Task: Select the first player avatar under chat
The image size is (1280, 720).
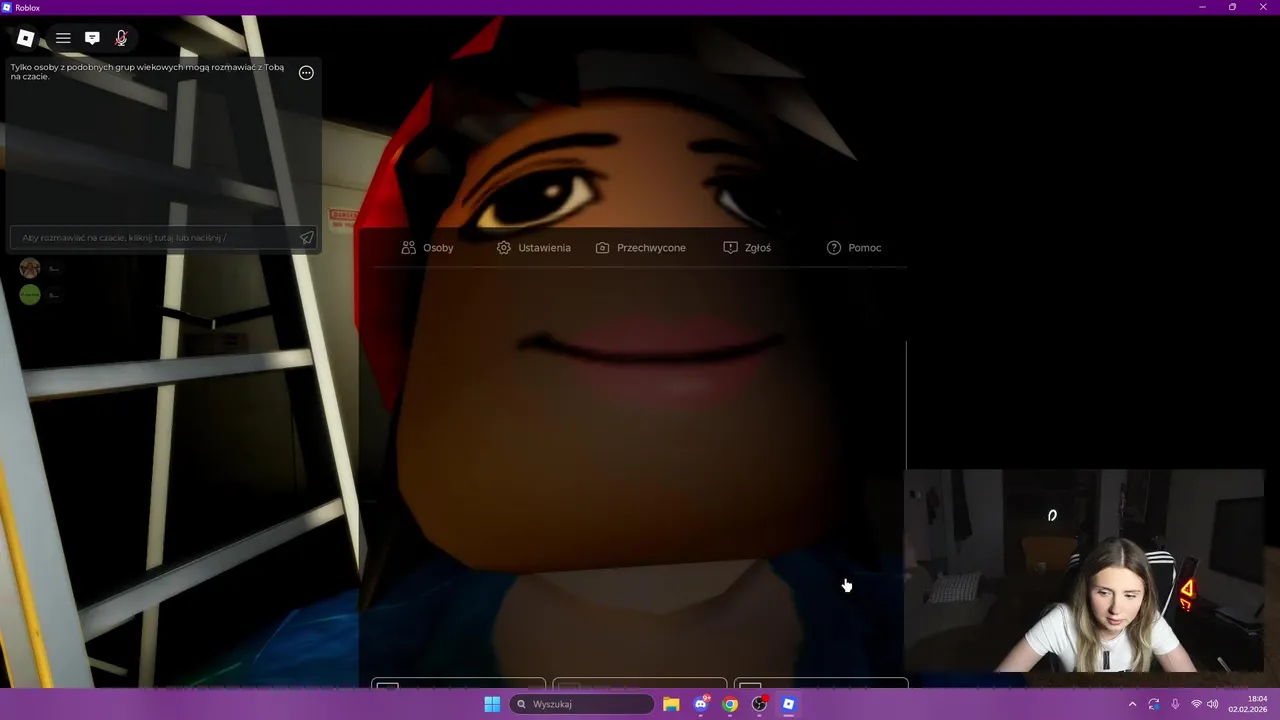Action: (x=30, y=268)
